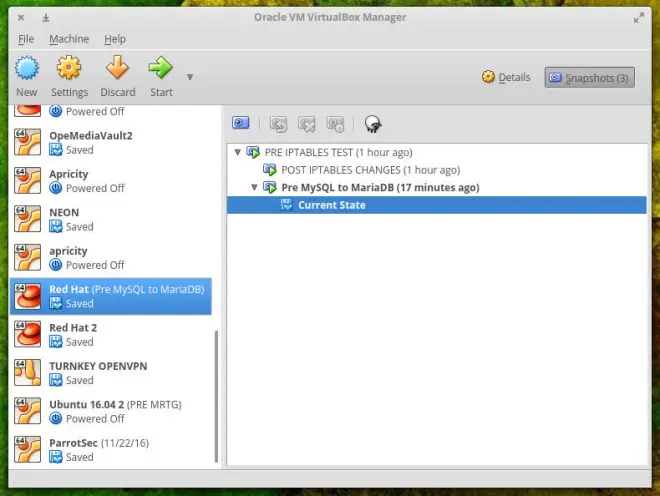The height and width of the screenshot is (496, 660).
Task: Click Take Snapshot camera icon
Action: [241, 123]
